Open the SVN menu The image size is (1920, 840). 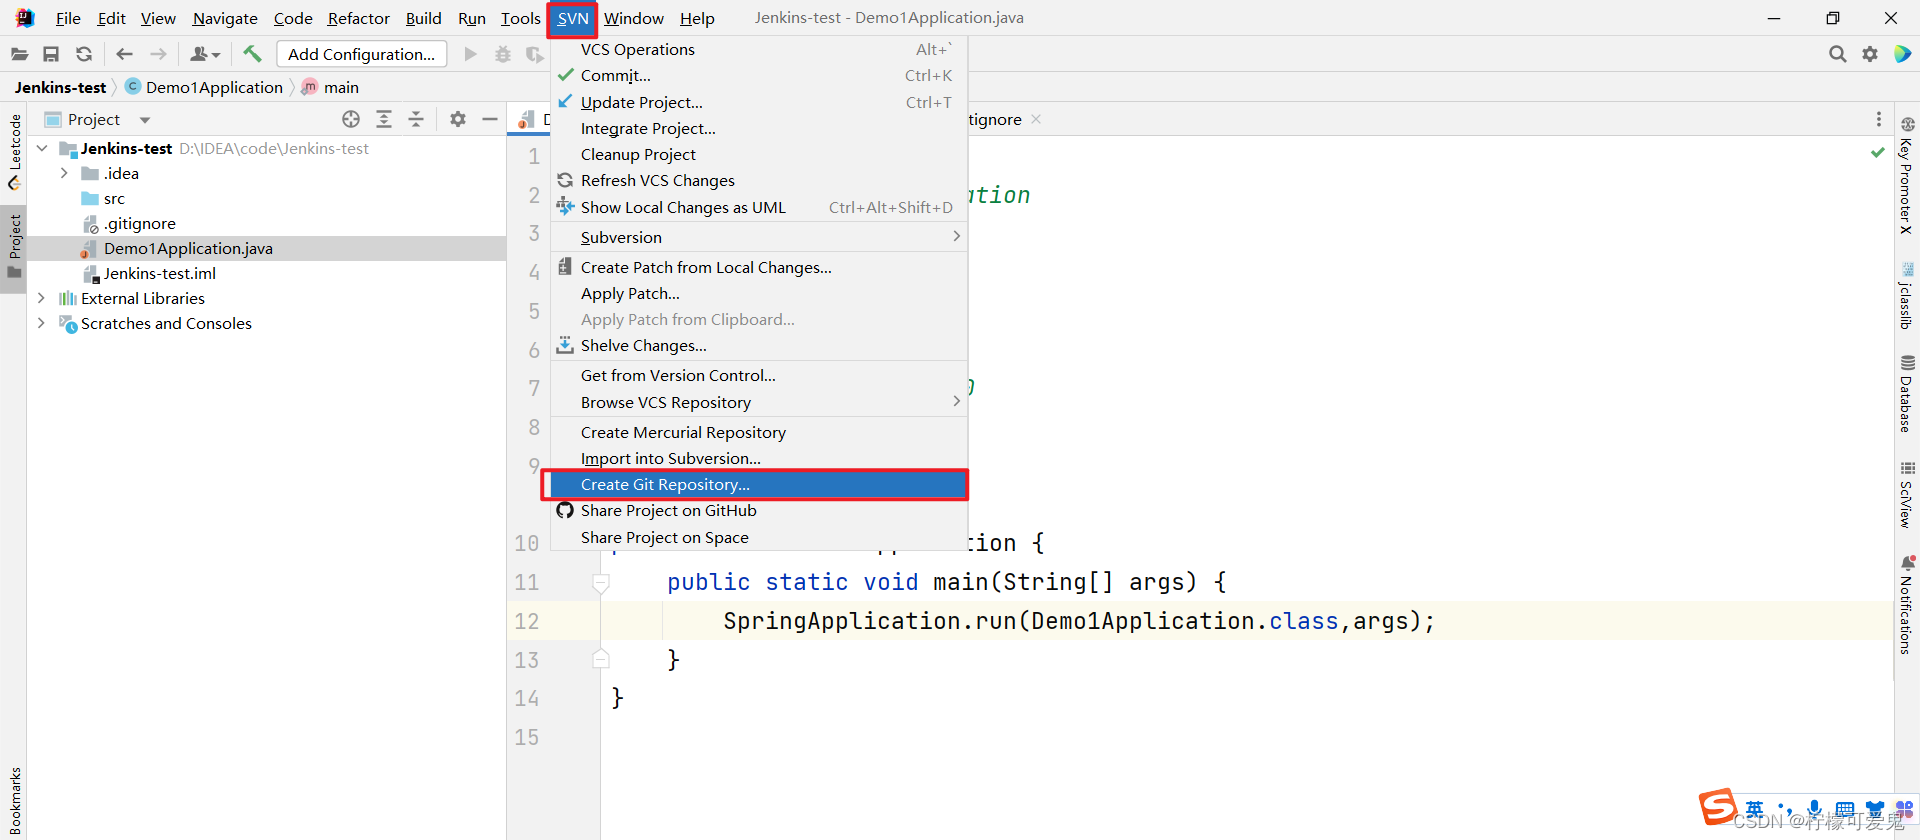[573, 18]
